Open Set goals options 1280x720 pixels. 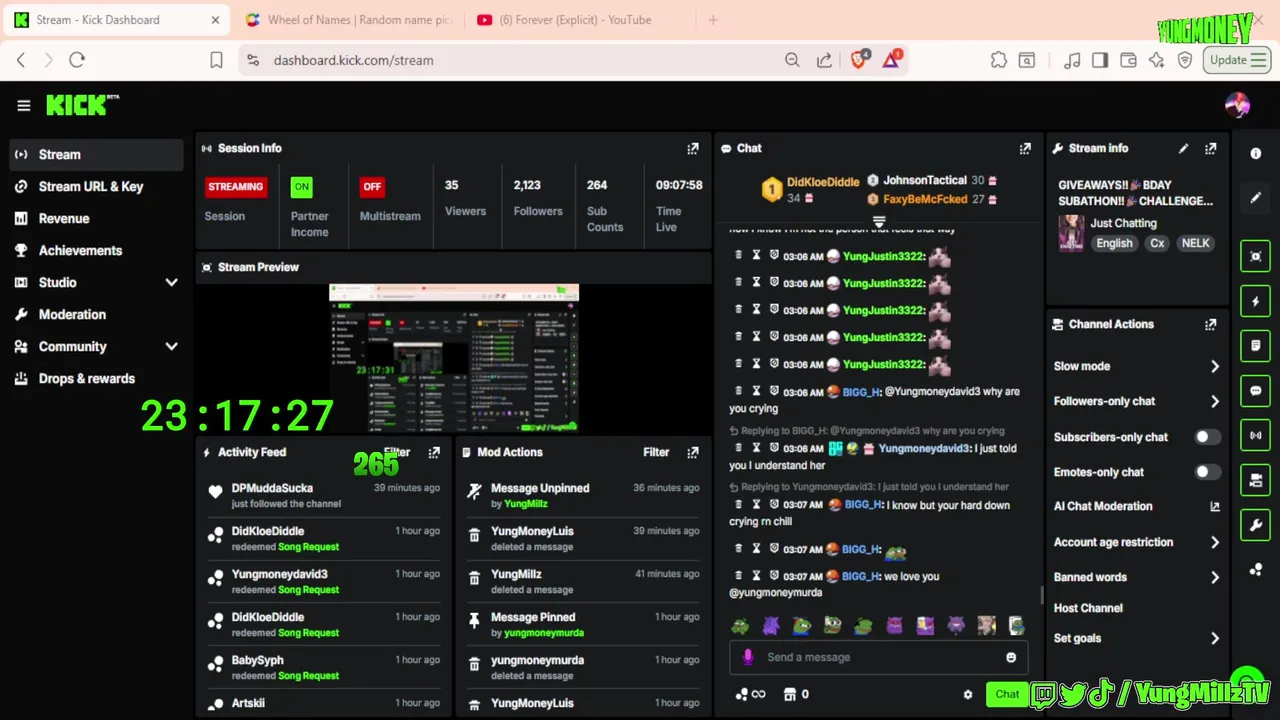coord(1137,638)
